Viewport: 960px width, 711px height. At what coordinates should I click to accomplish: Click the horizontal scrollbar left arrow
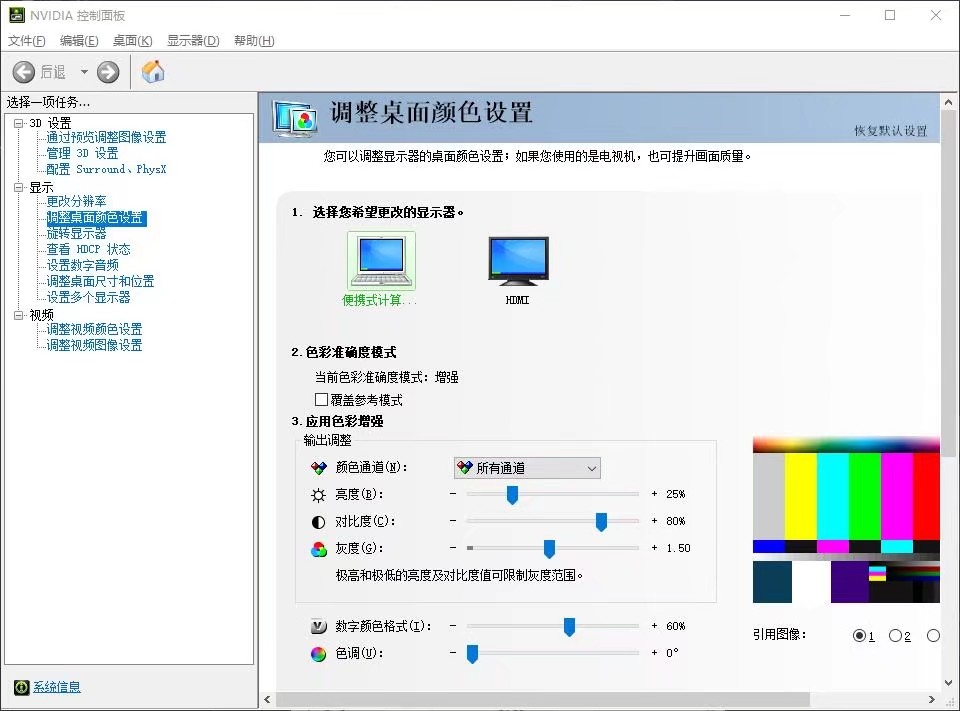pos(268,699)
